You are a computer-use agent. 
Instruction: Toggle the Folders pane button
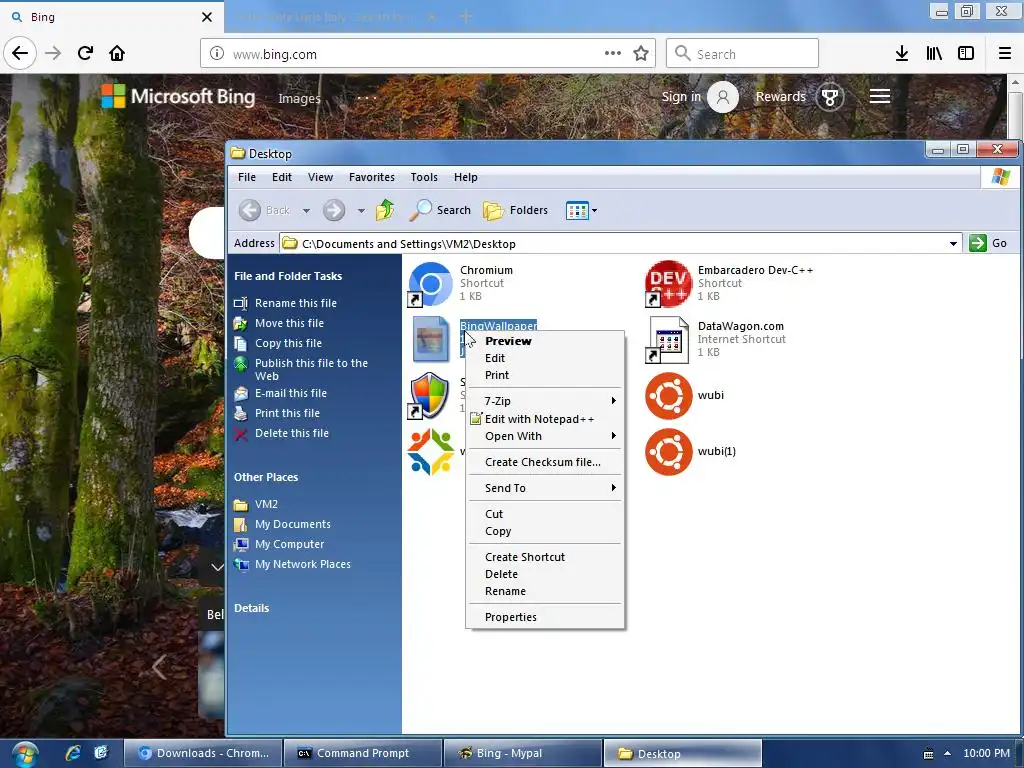click(516, 210)
